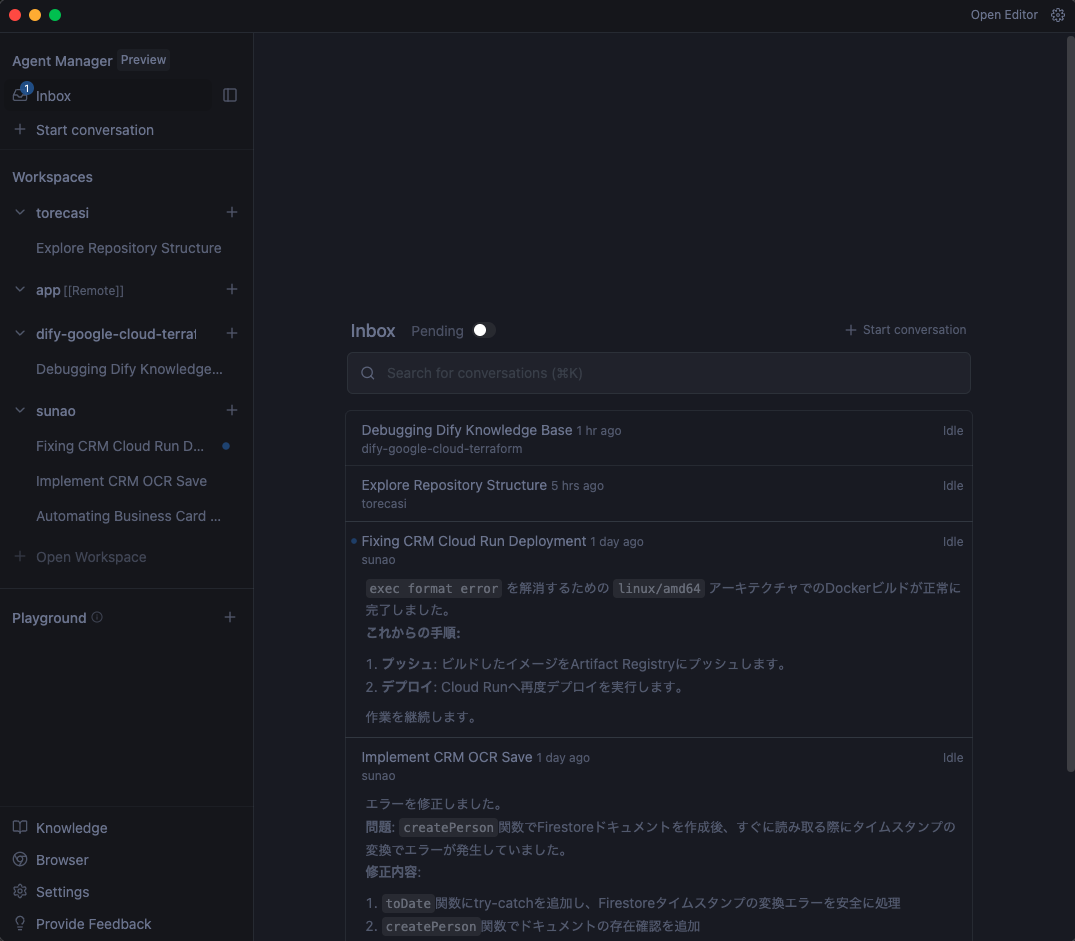The height and width of the screenshot is (941, 1075).
Task: Click the Inbox tray icon with badge
Action: tap(20, 95)
